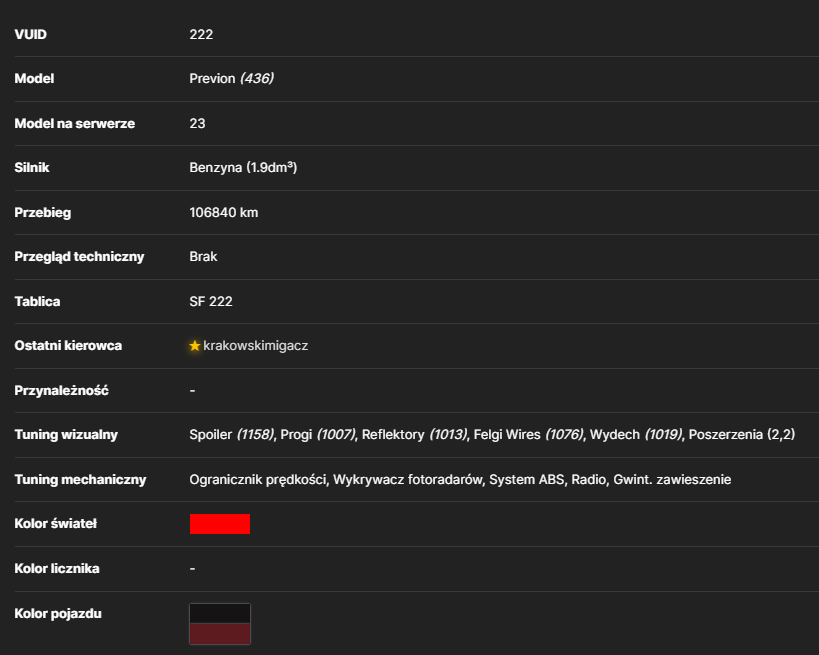819x655 pixels.
Task: Click the Spoiler (1158) tuning entry
Action: point(231,435)
